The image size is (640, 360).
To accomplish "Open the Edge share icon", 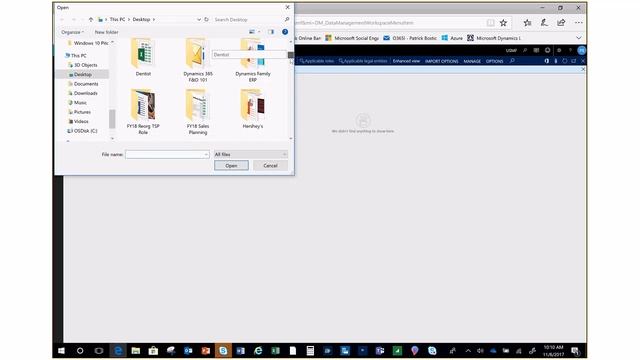I will point(561,23).
